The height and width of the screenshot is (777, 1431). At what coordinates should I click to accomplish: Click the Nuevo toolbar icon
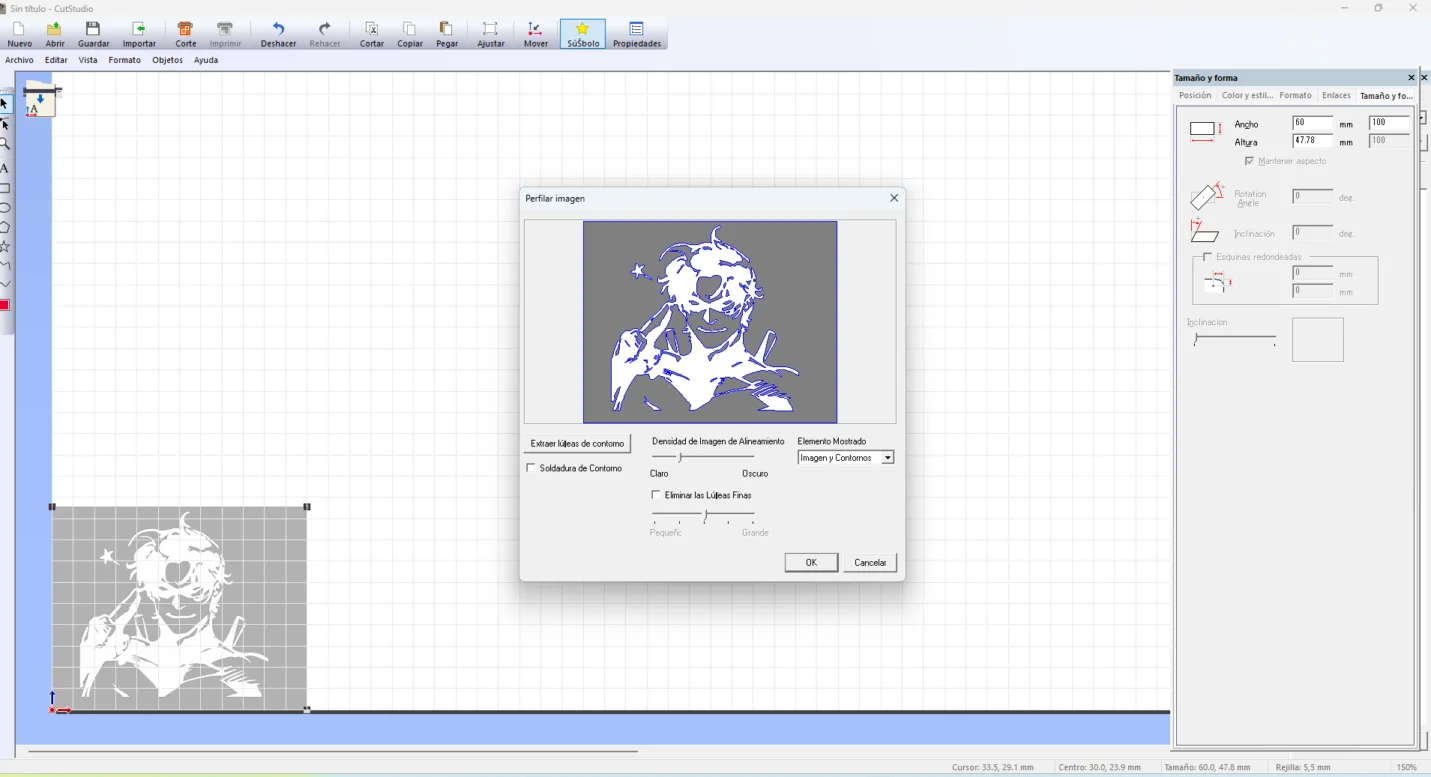click(x=19, y=34)
